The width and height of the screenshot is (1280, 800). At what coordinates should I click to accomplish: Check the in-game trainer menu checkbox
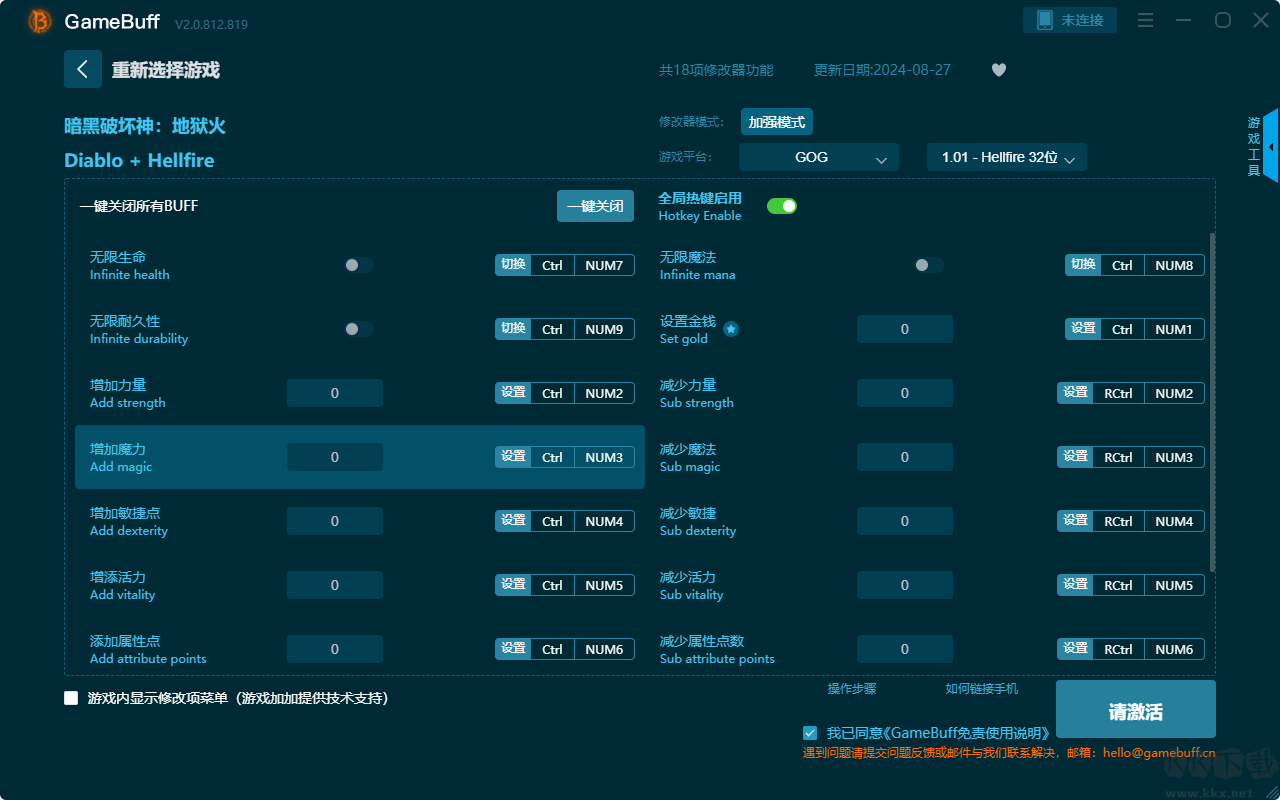click(71, 698)
